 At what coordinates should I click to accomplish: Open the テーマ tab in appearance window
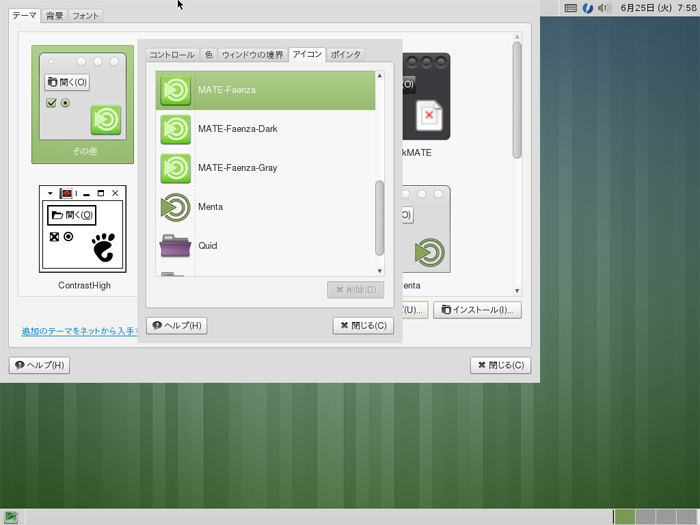pos(24,16)
